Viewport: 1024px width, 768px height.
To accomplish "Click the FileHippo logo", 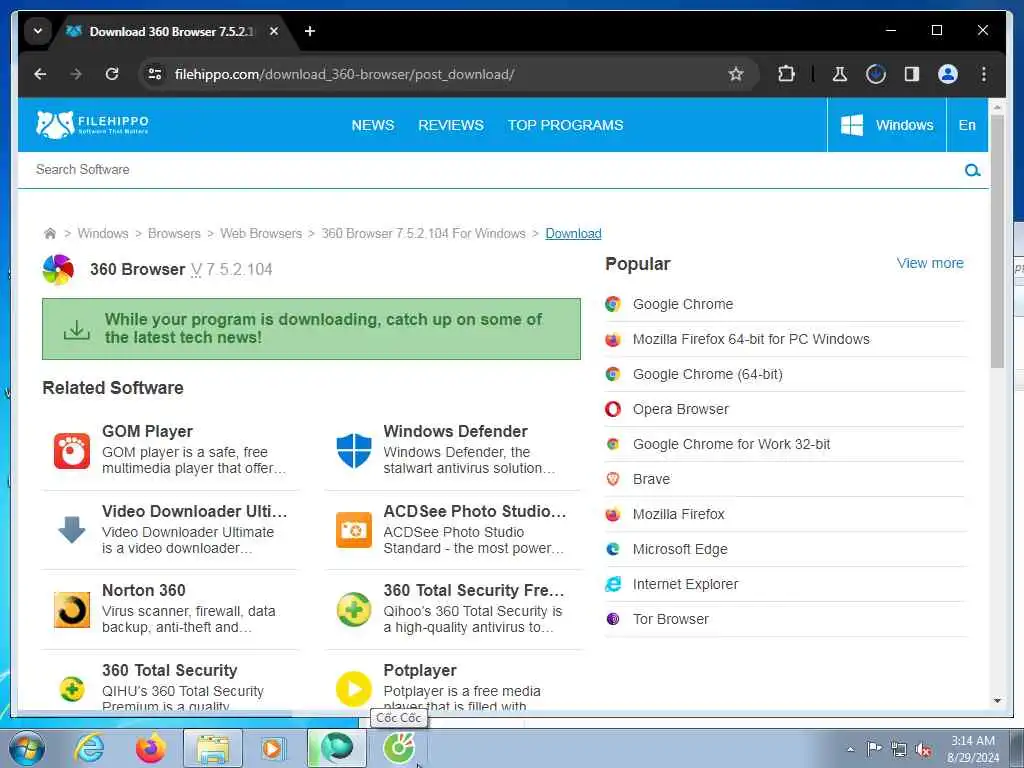I will [x=92, y=124].
